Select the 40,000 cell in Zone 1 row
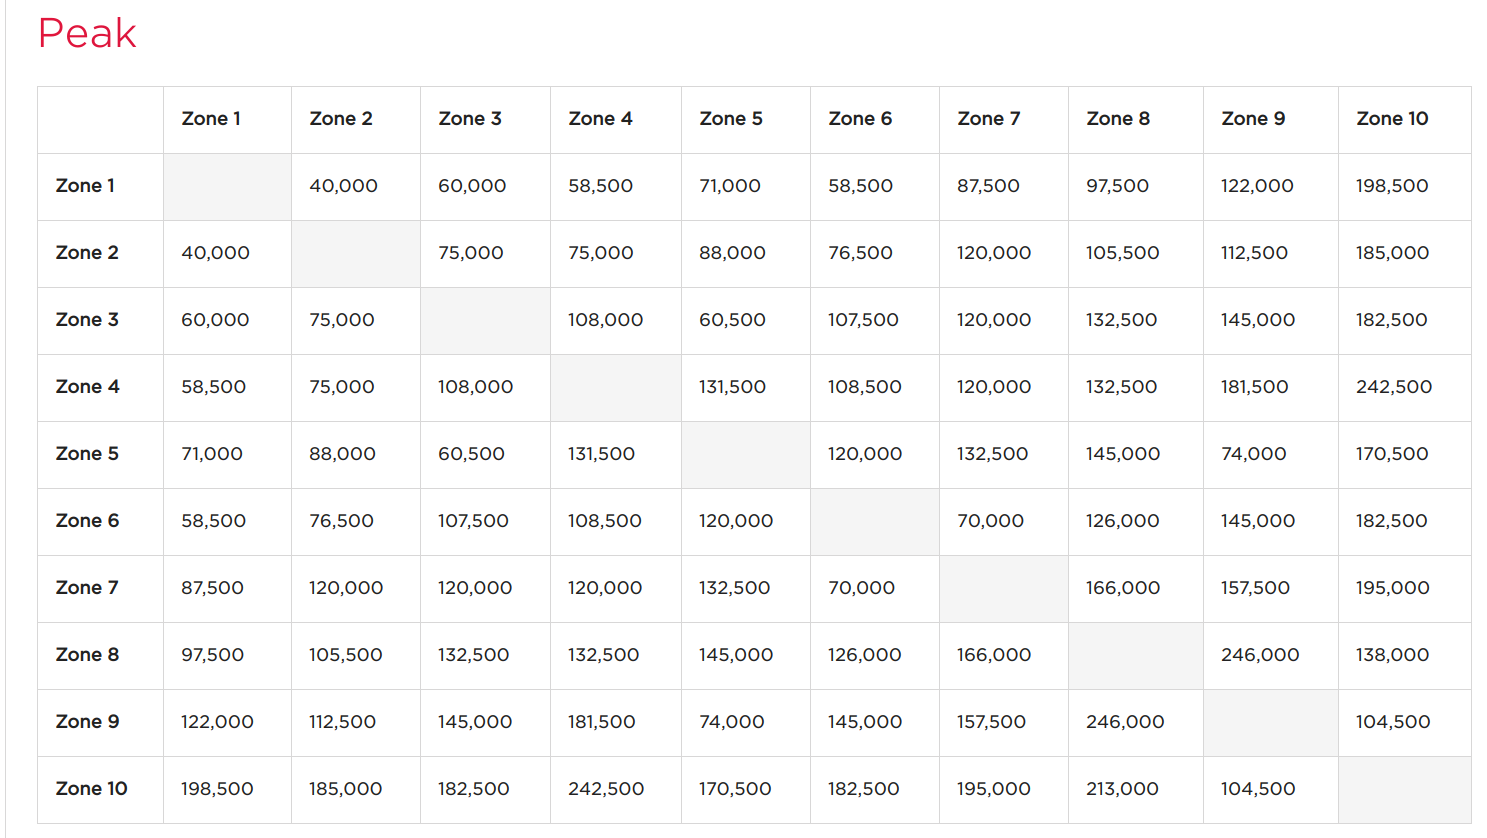The width and height of the screenshot is (1487, 838). 343,186
